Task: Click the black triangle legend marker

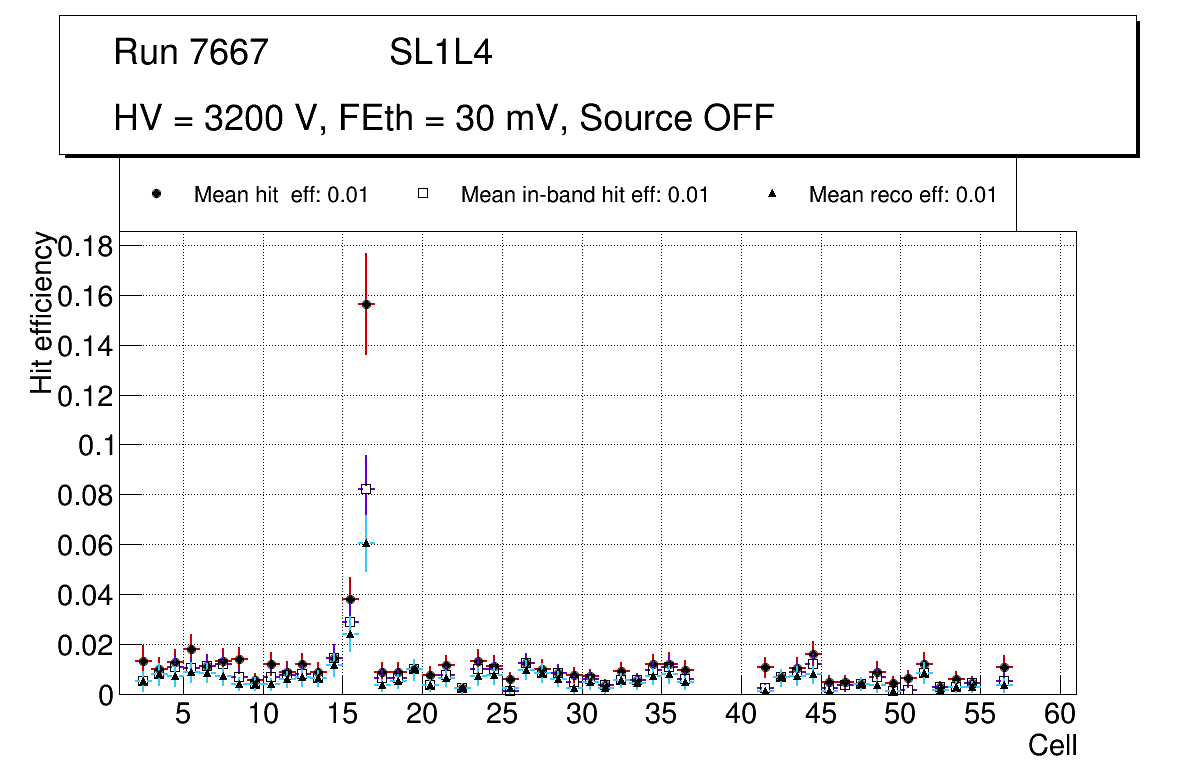Action: (772, 194)
